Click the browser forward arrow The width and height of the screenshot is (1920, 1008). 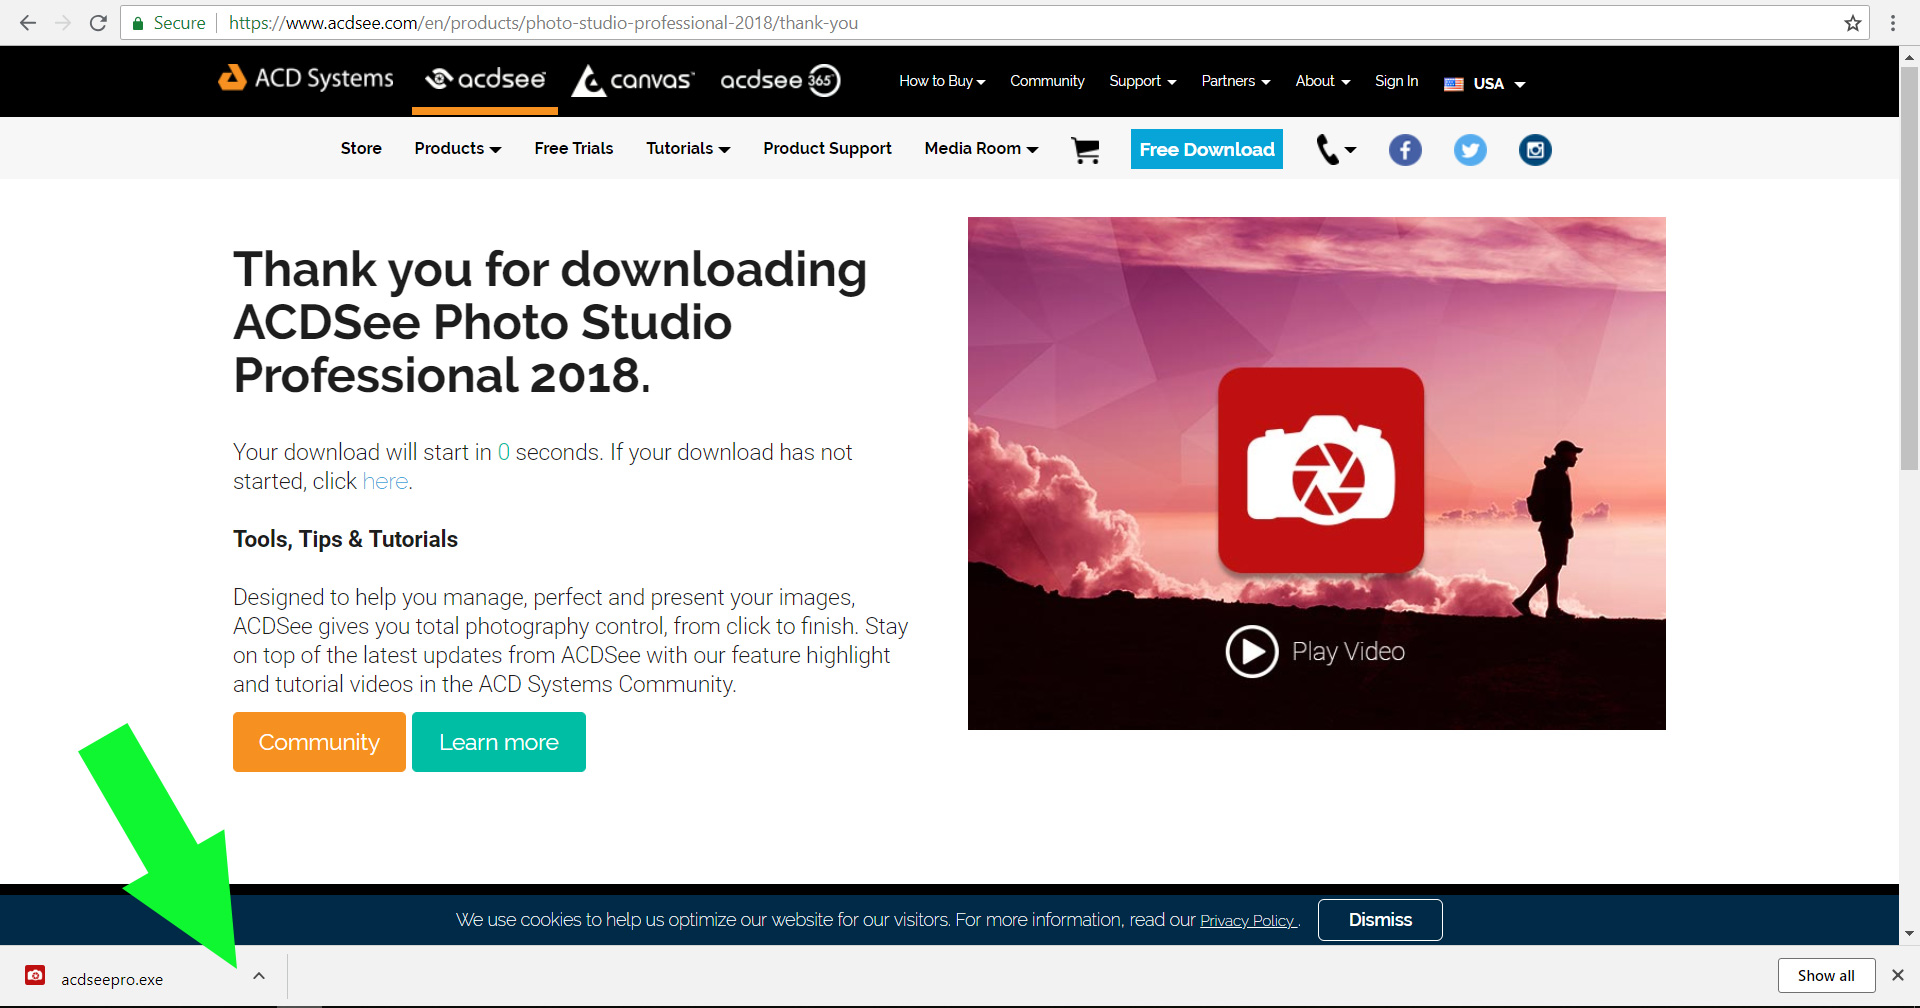63,23
